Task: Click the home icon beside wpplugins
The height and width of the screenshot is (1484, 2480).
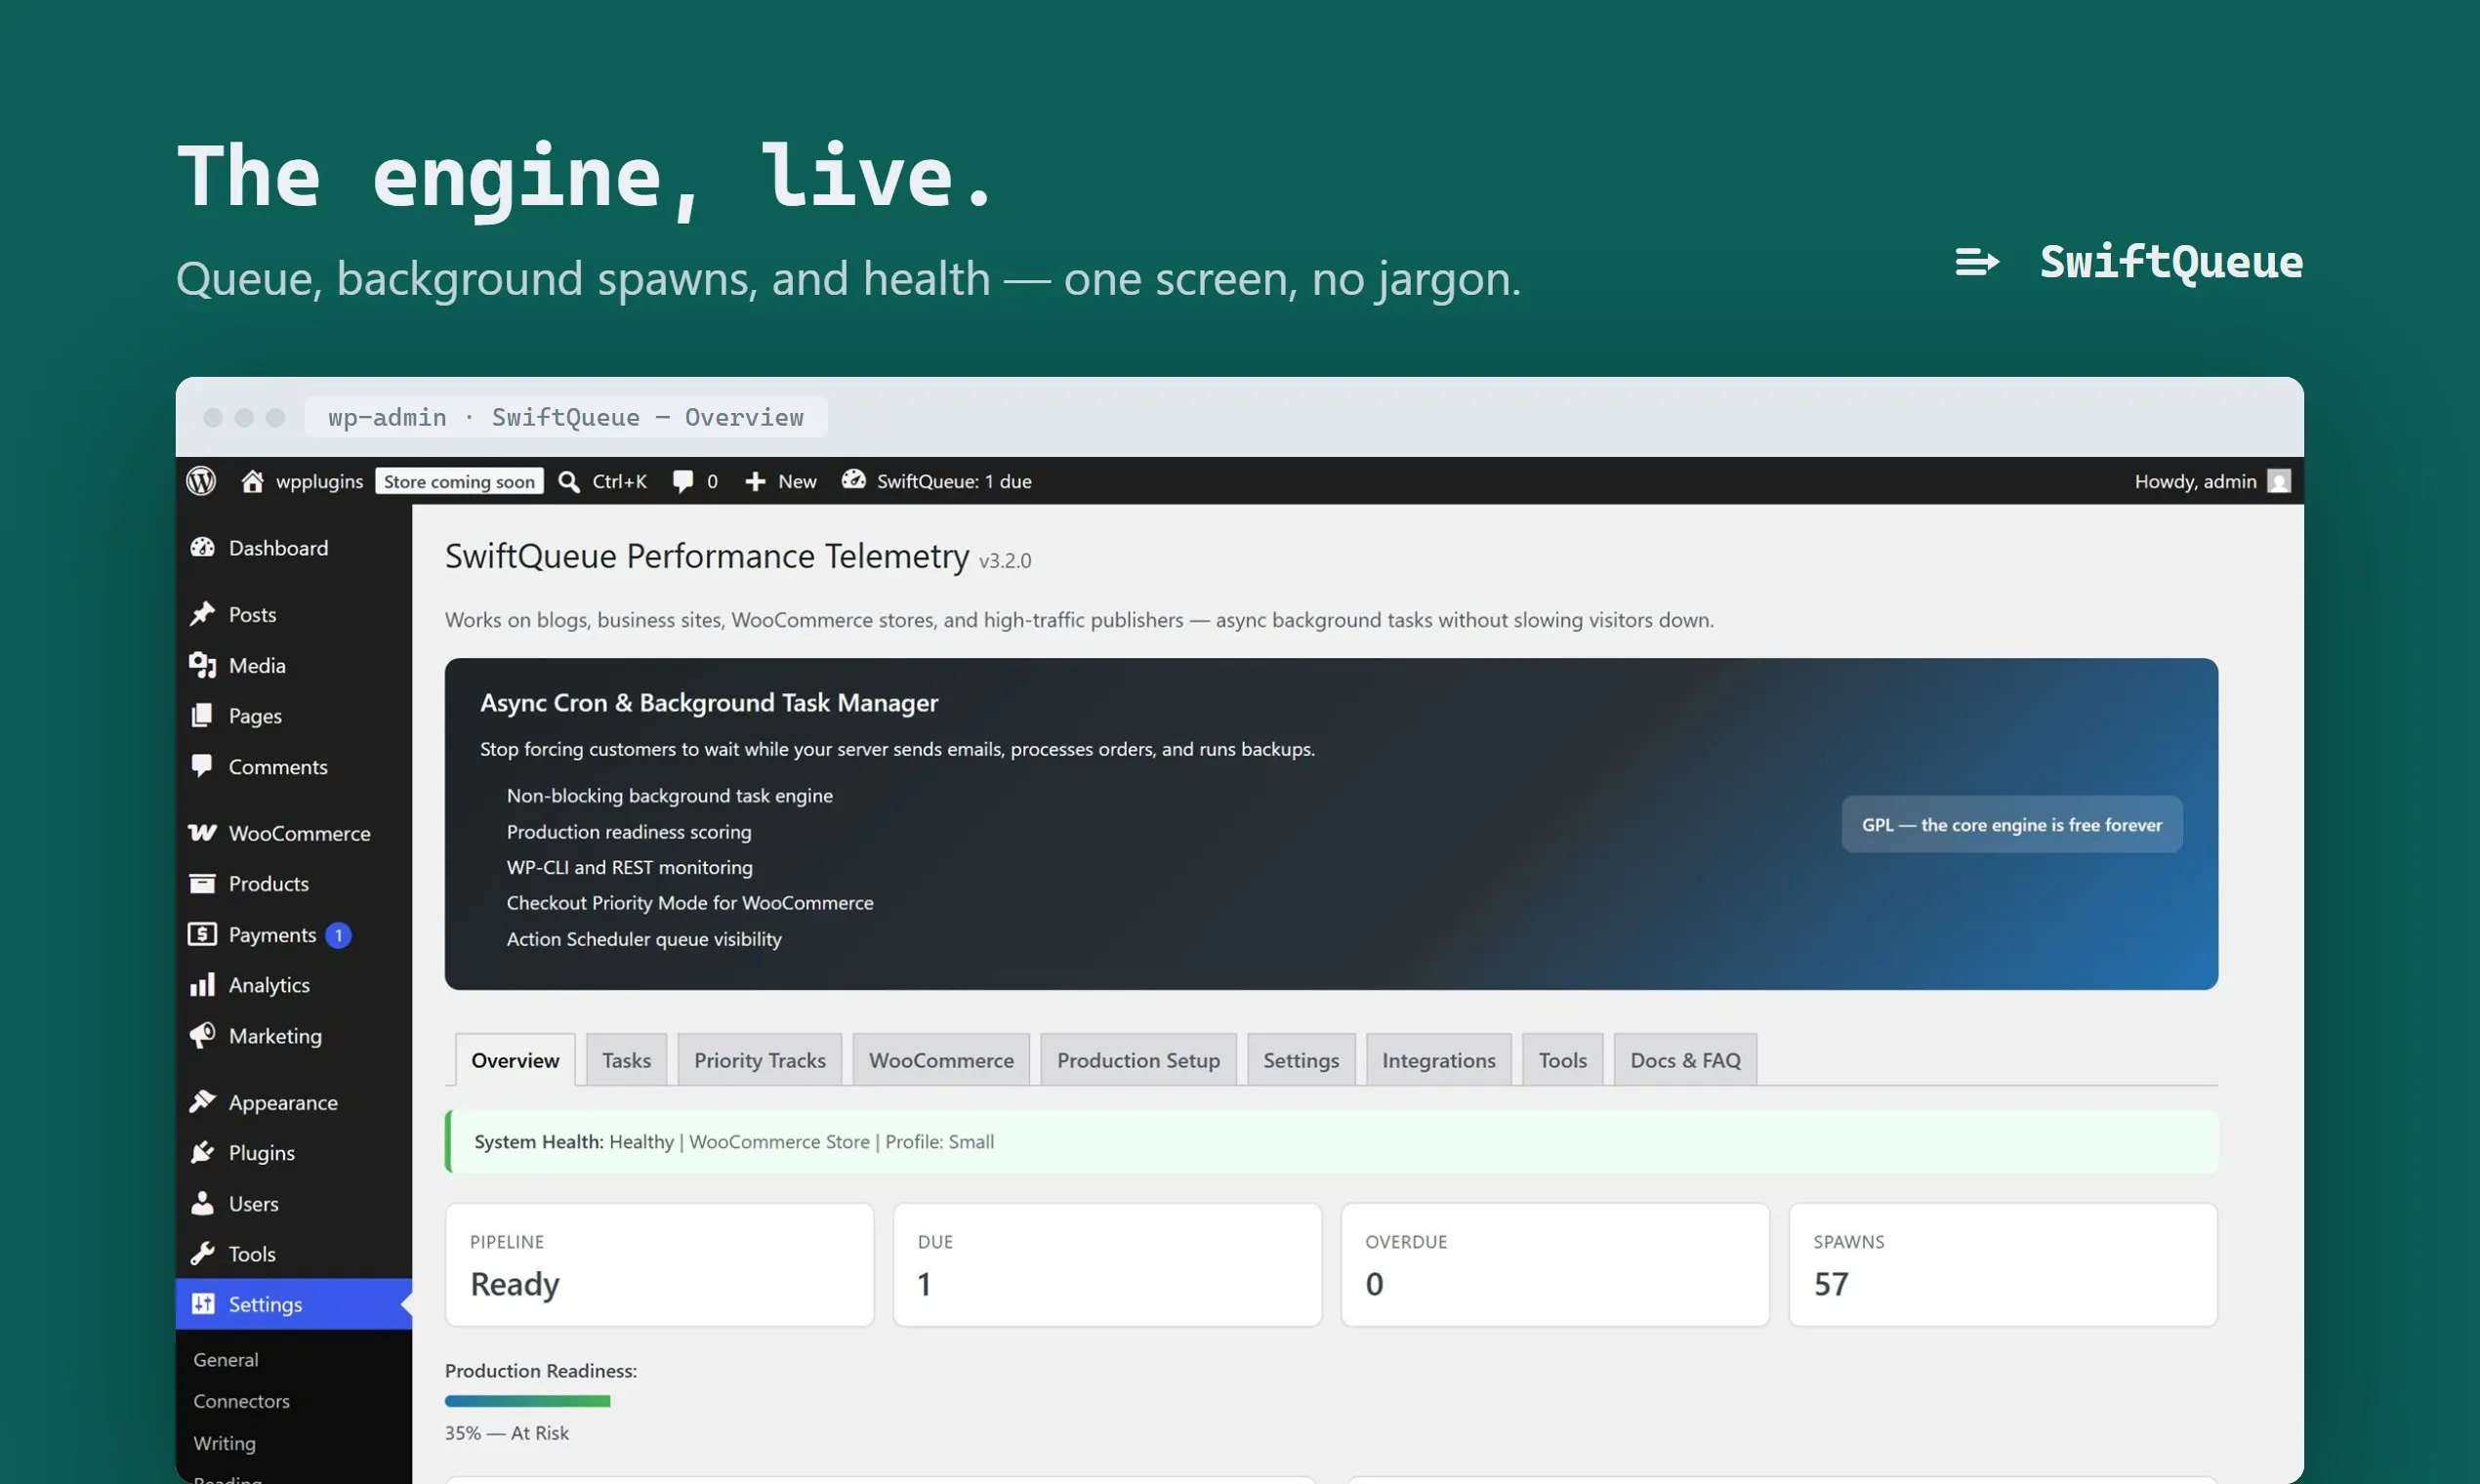Action: tap(252, 481)
